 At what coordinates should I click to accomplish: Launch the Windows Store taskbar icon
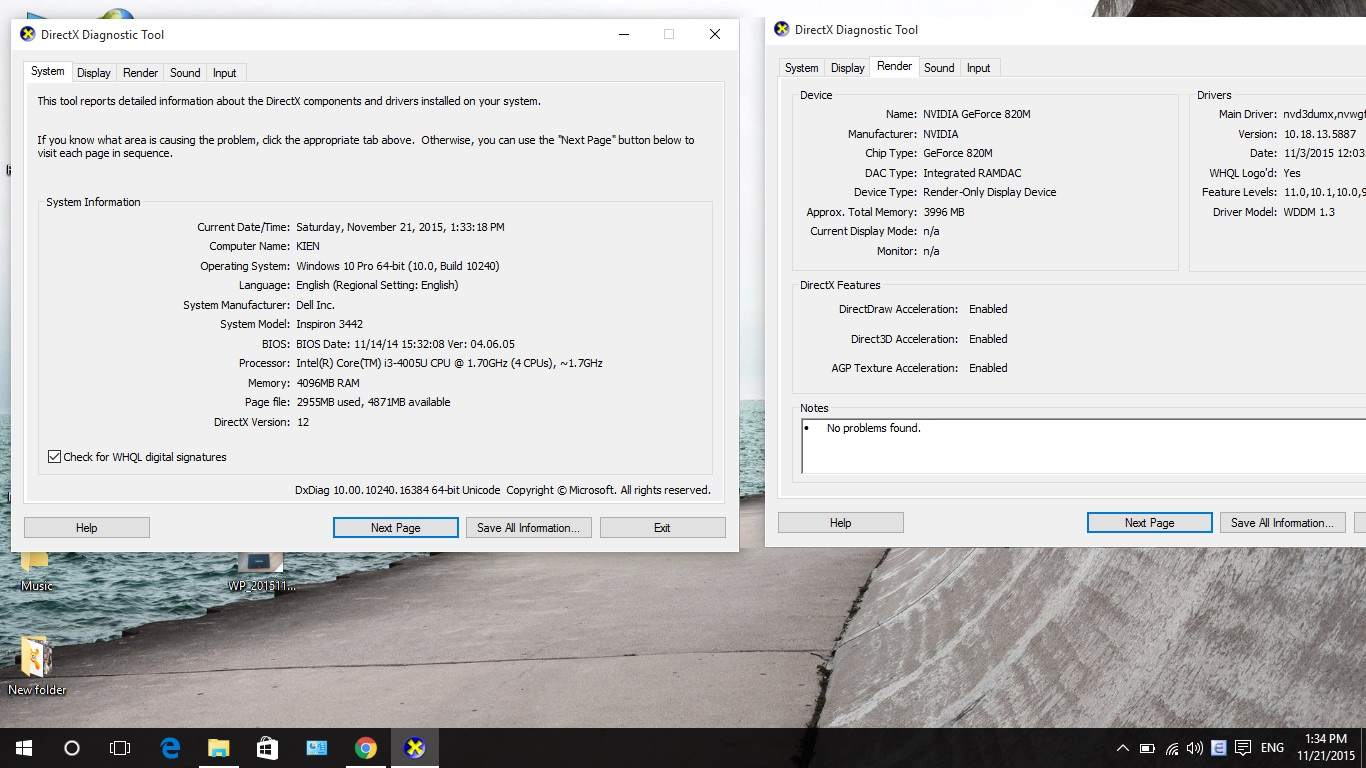tap(267, 747)
